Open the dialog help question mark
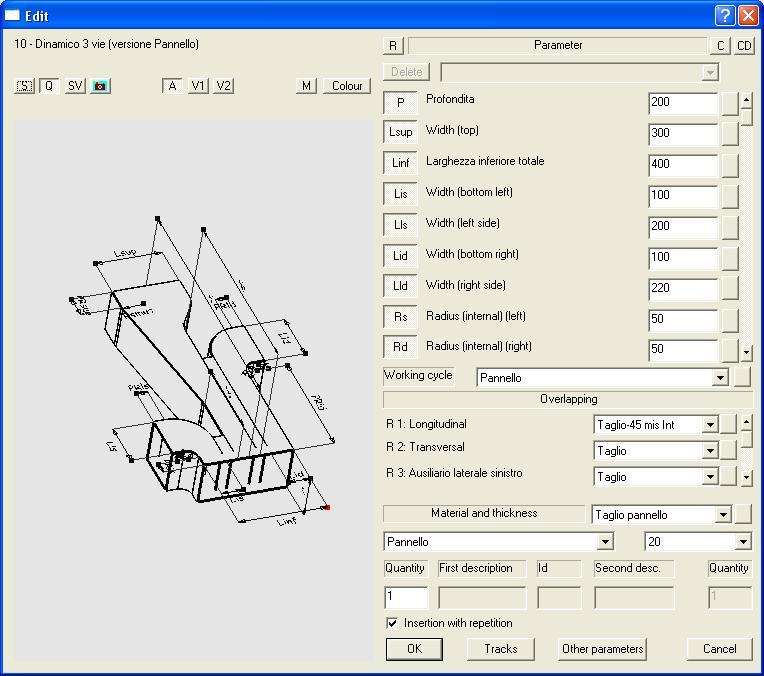This screenshot has height=676, width=764. [x=726, y=16]
